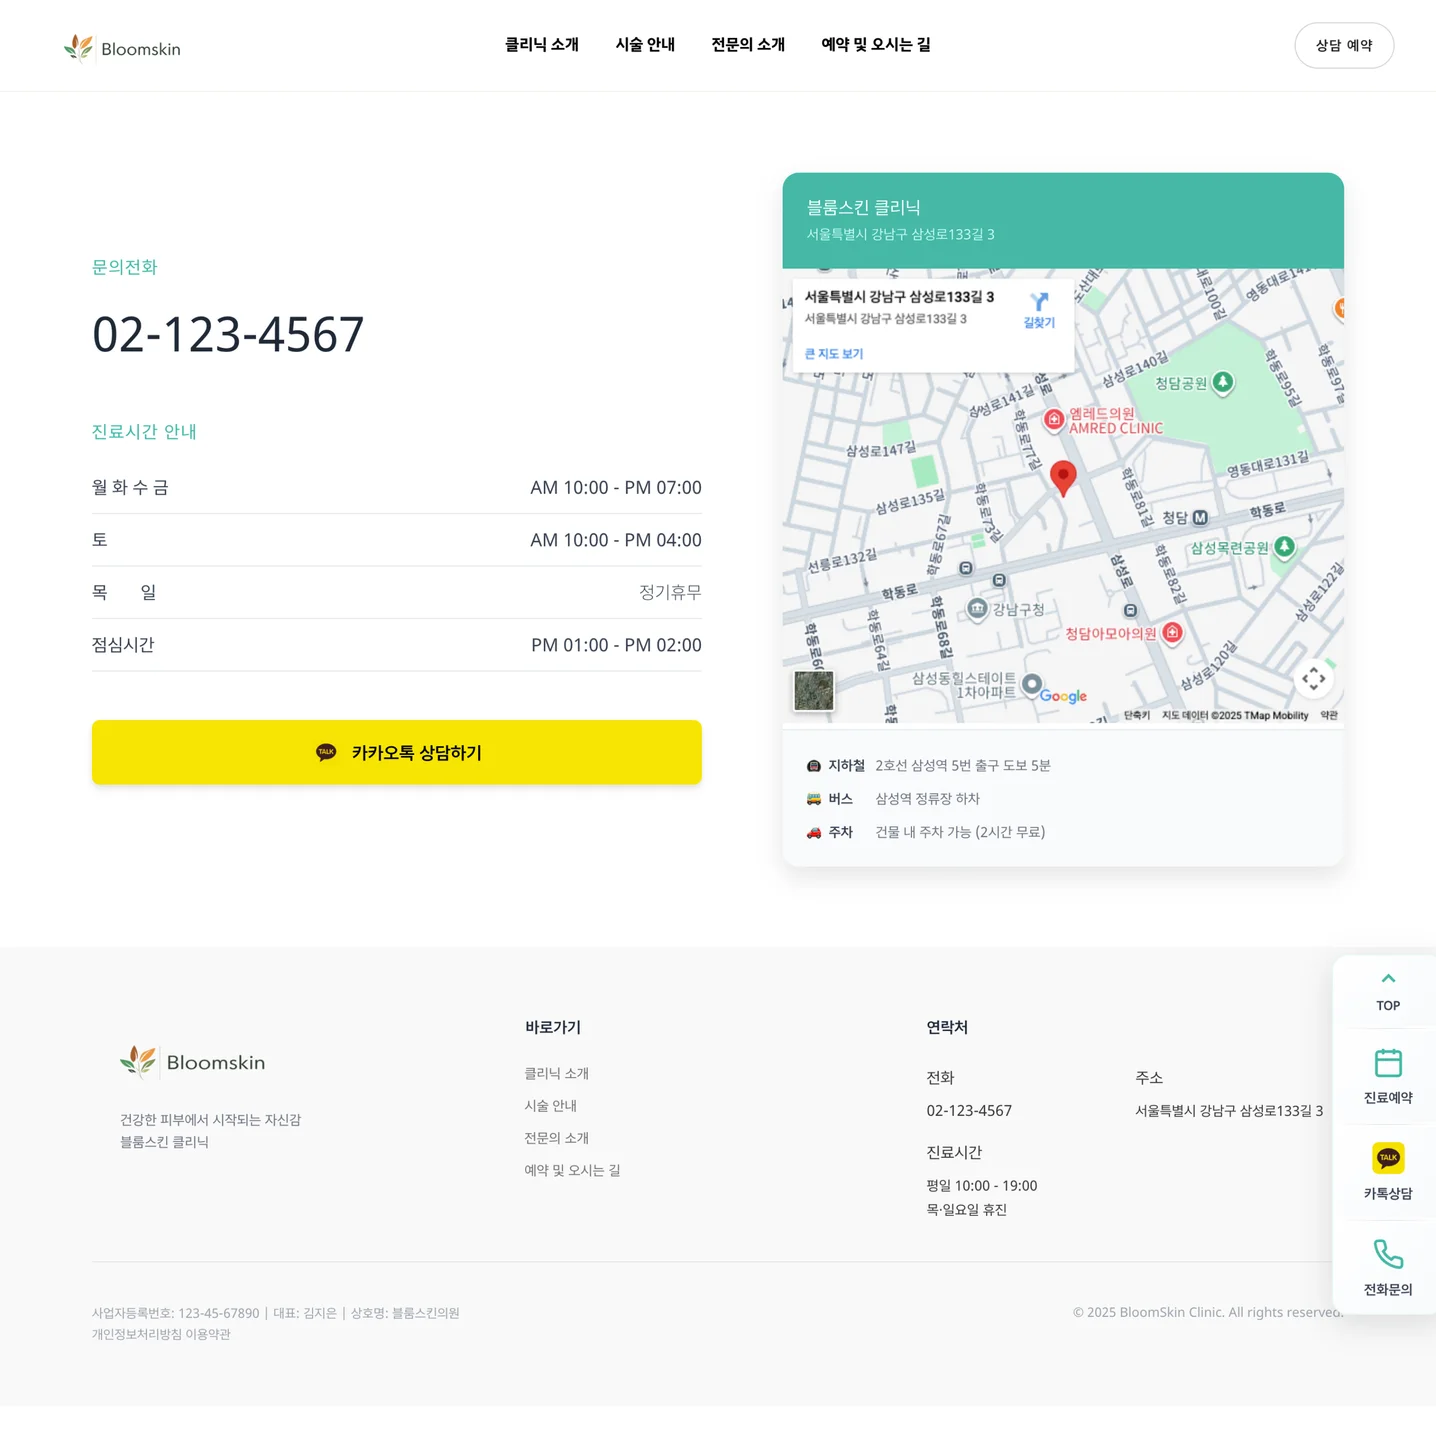Click the subway 지하철 icon in directions info
1436x1436 pixels.
coord(813,765)
